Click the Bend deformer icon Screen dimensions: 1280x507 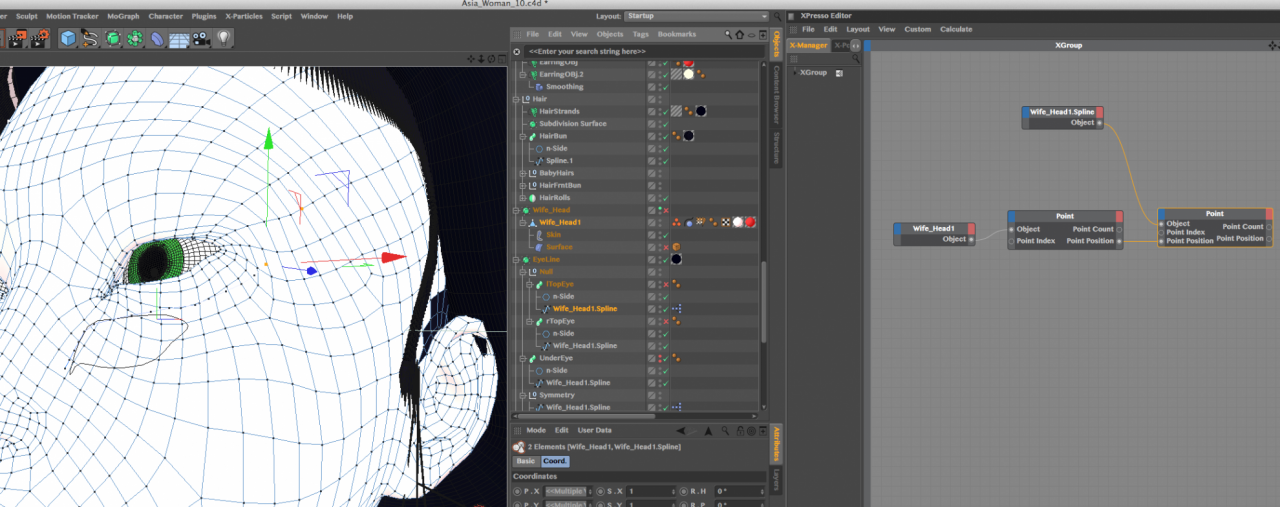[157, 39]
